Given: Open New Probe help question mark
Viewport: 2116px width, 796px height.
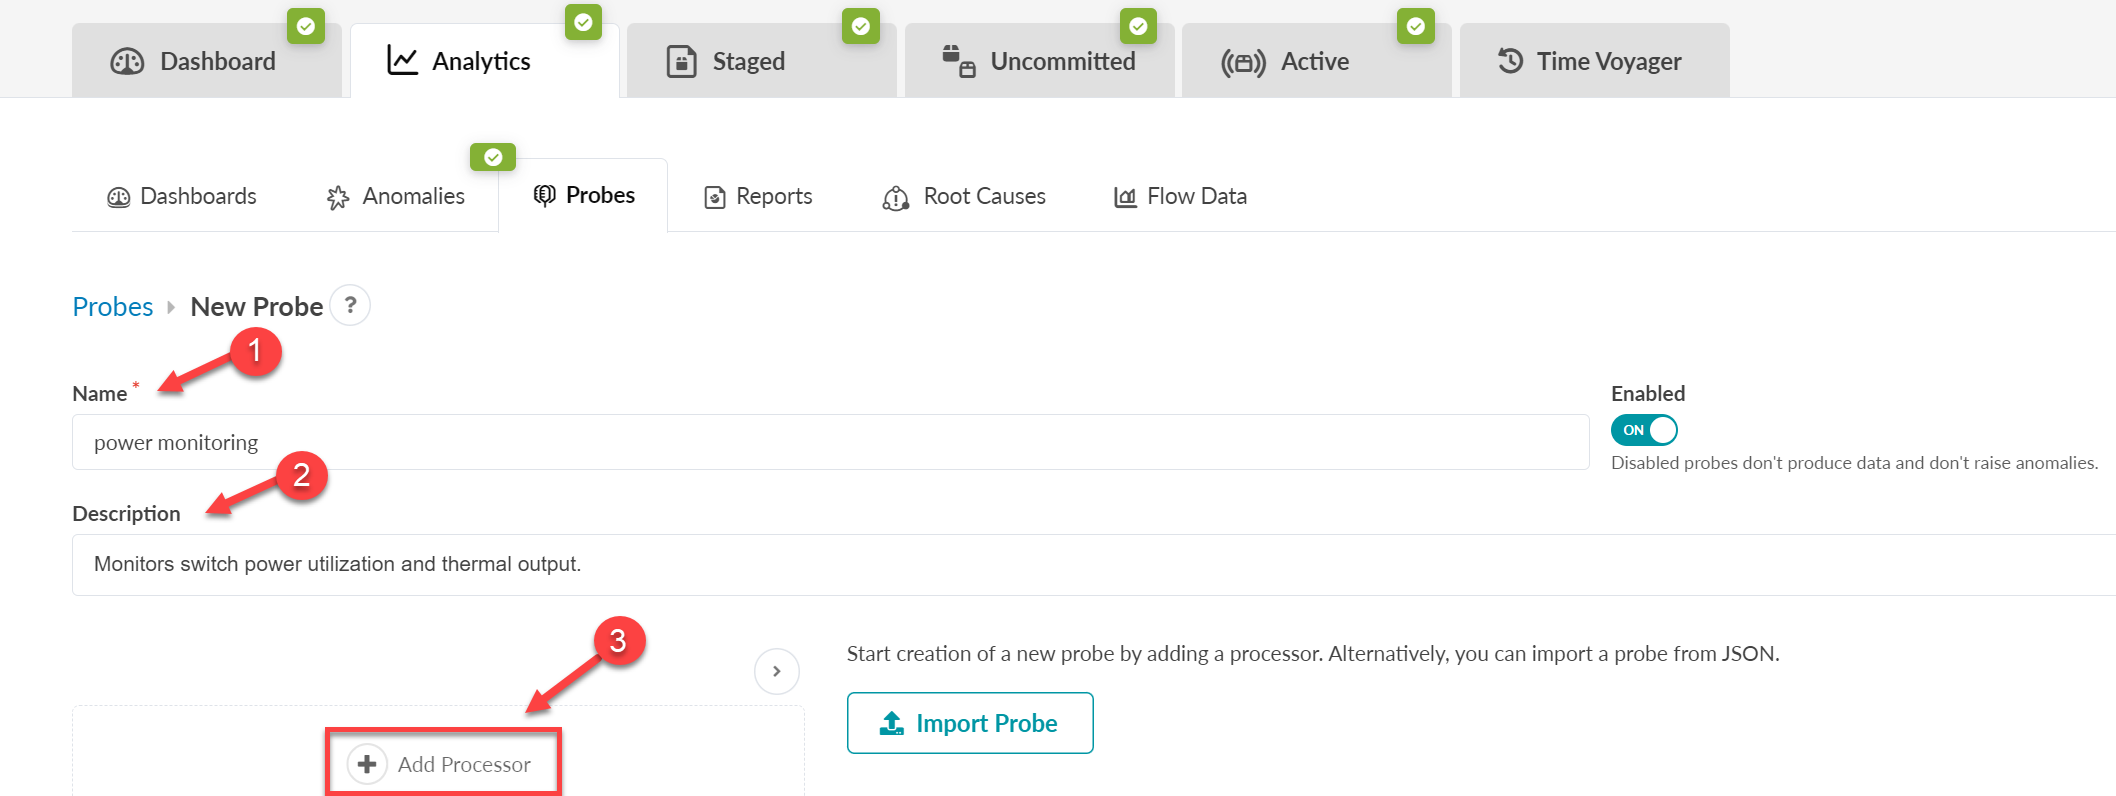Looking at the screenshot, I should tap(350, 305).
